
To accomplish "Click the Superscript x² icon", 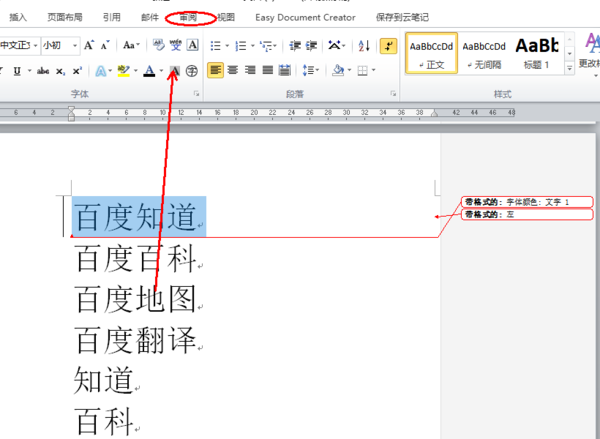I will coord(77,71).
